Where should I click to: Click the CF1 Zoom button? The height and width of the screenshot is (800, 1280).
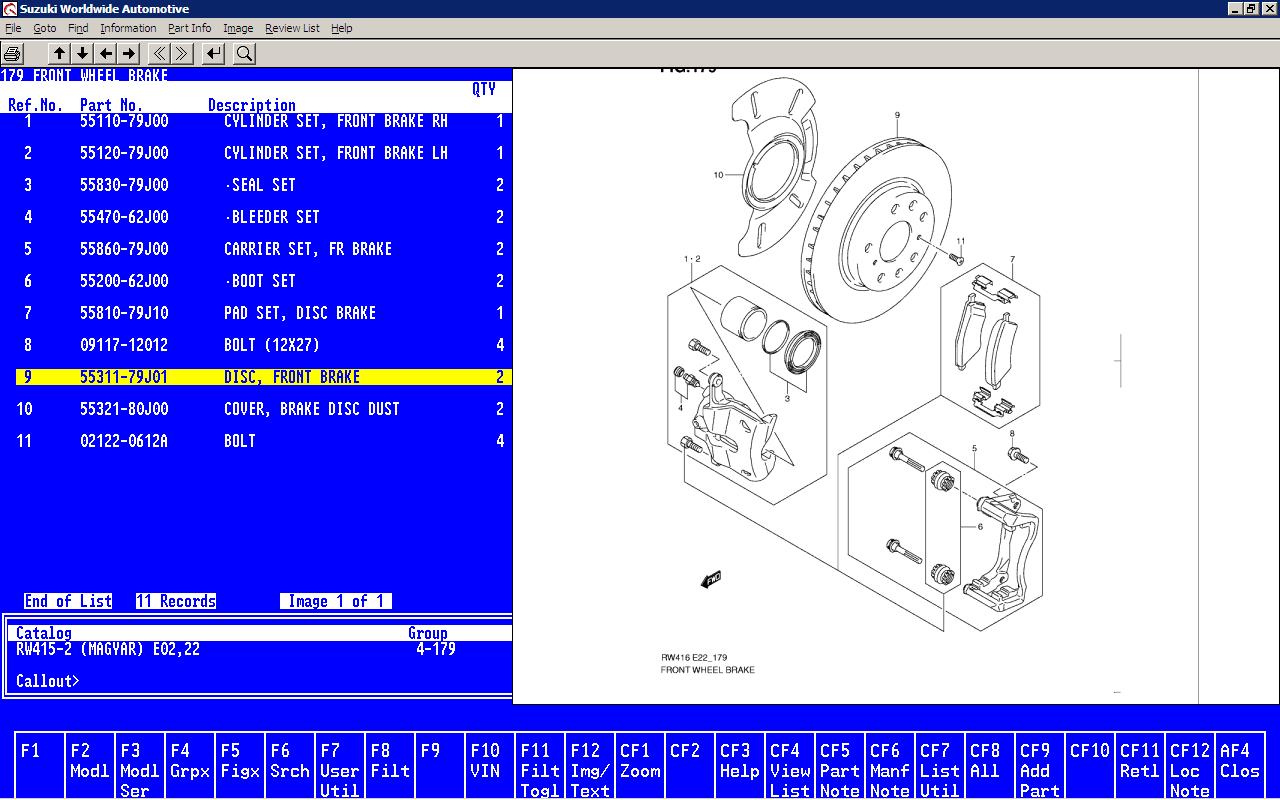tap(640, 766)
